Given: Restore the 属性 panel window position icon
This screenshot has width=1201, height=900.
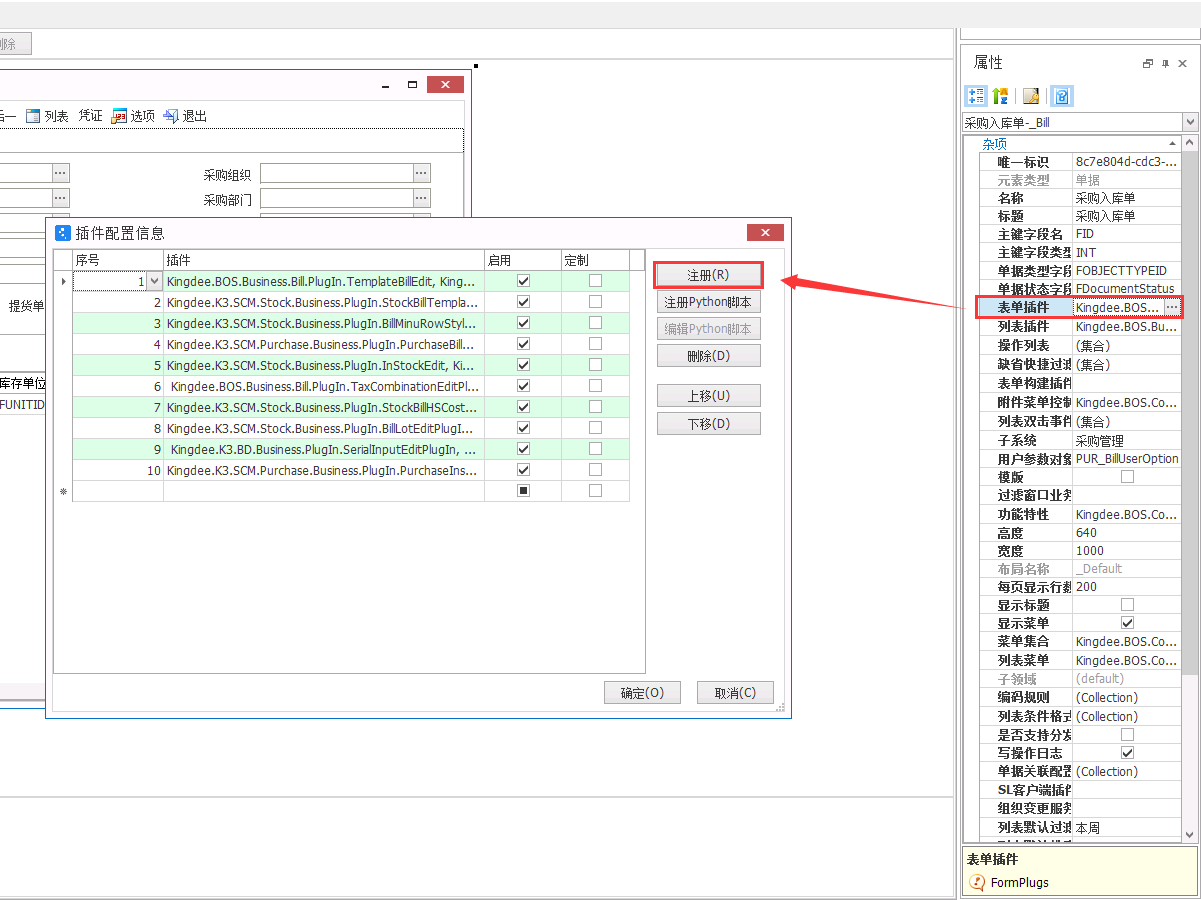Looking at the screenshot, I should (1148, 63).
